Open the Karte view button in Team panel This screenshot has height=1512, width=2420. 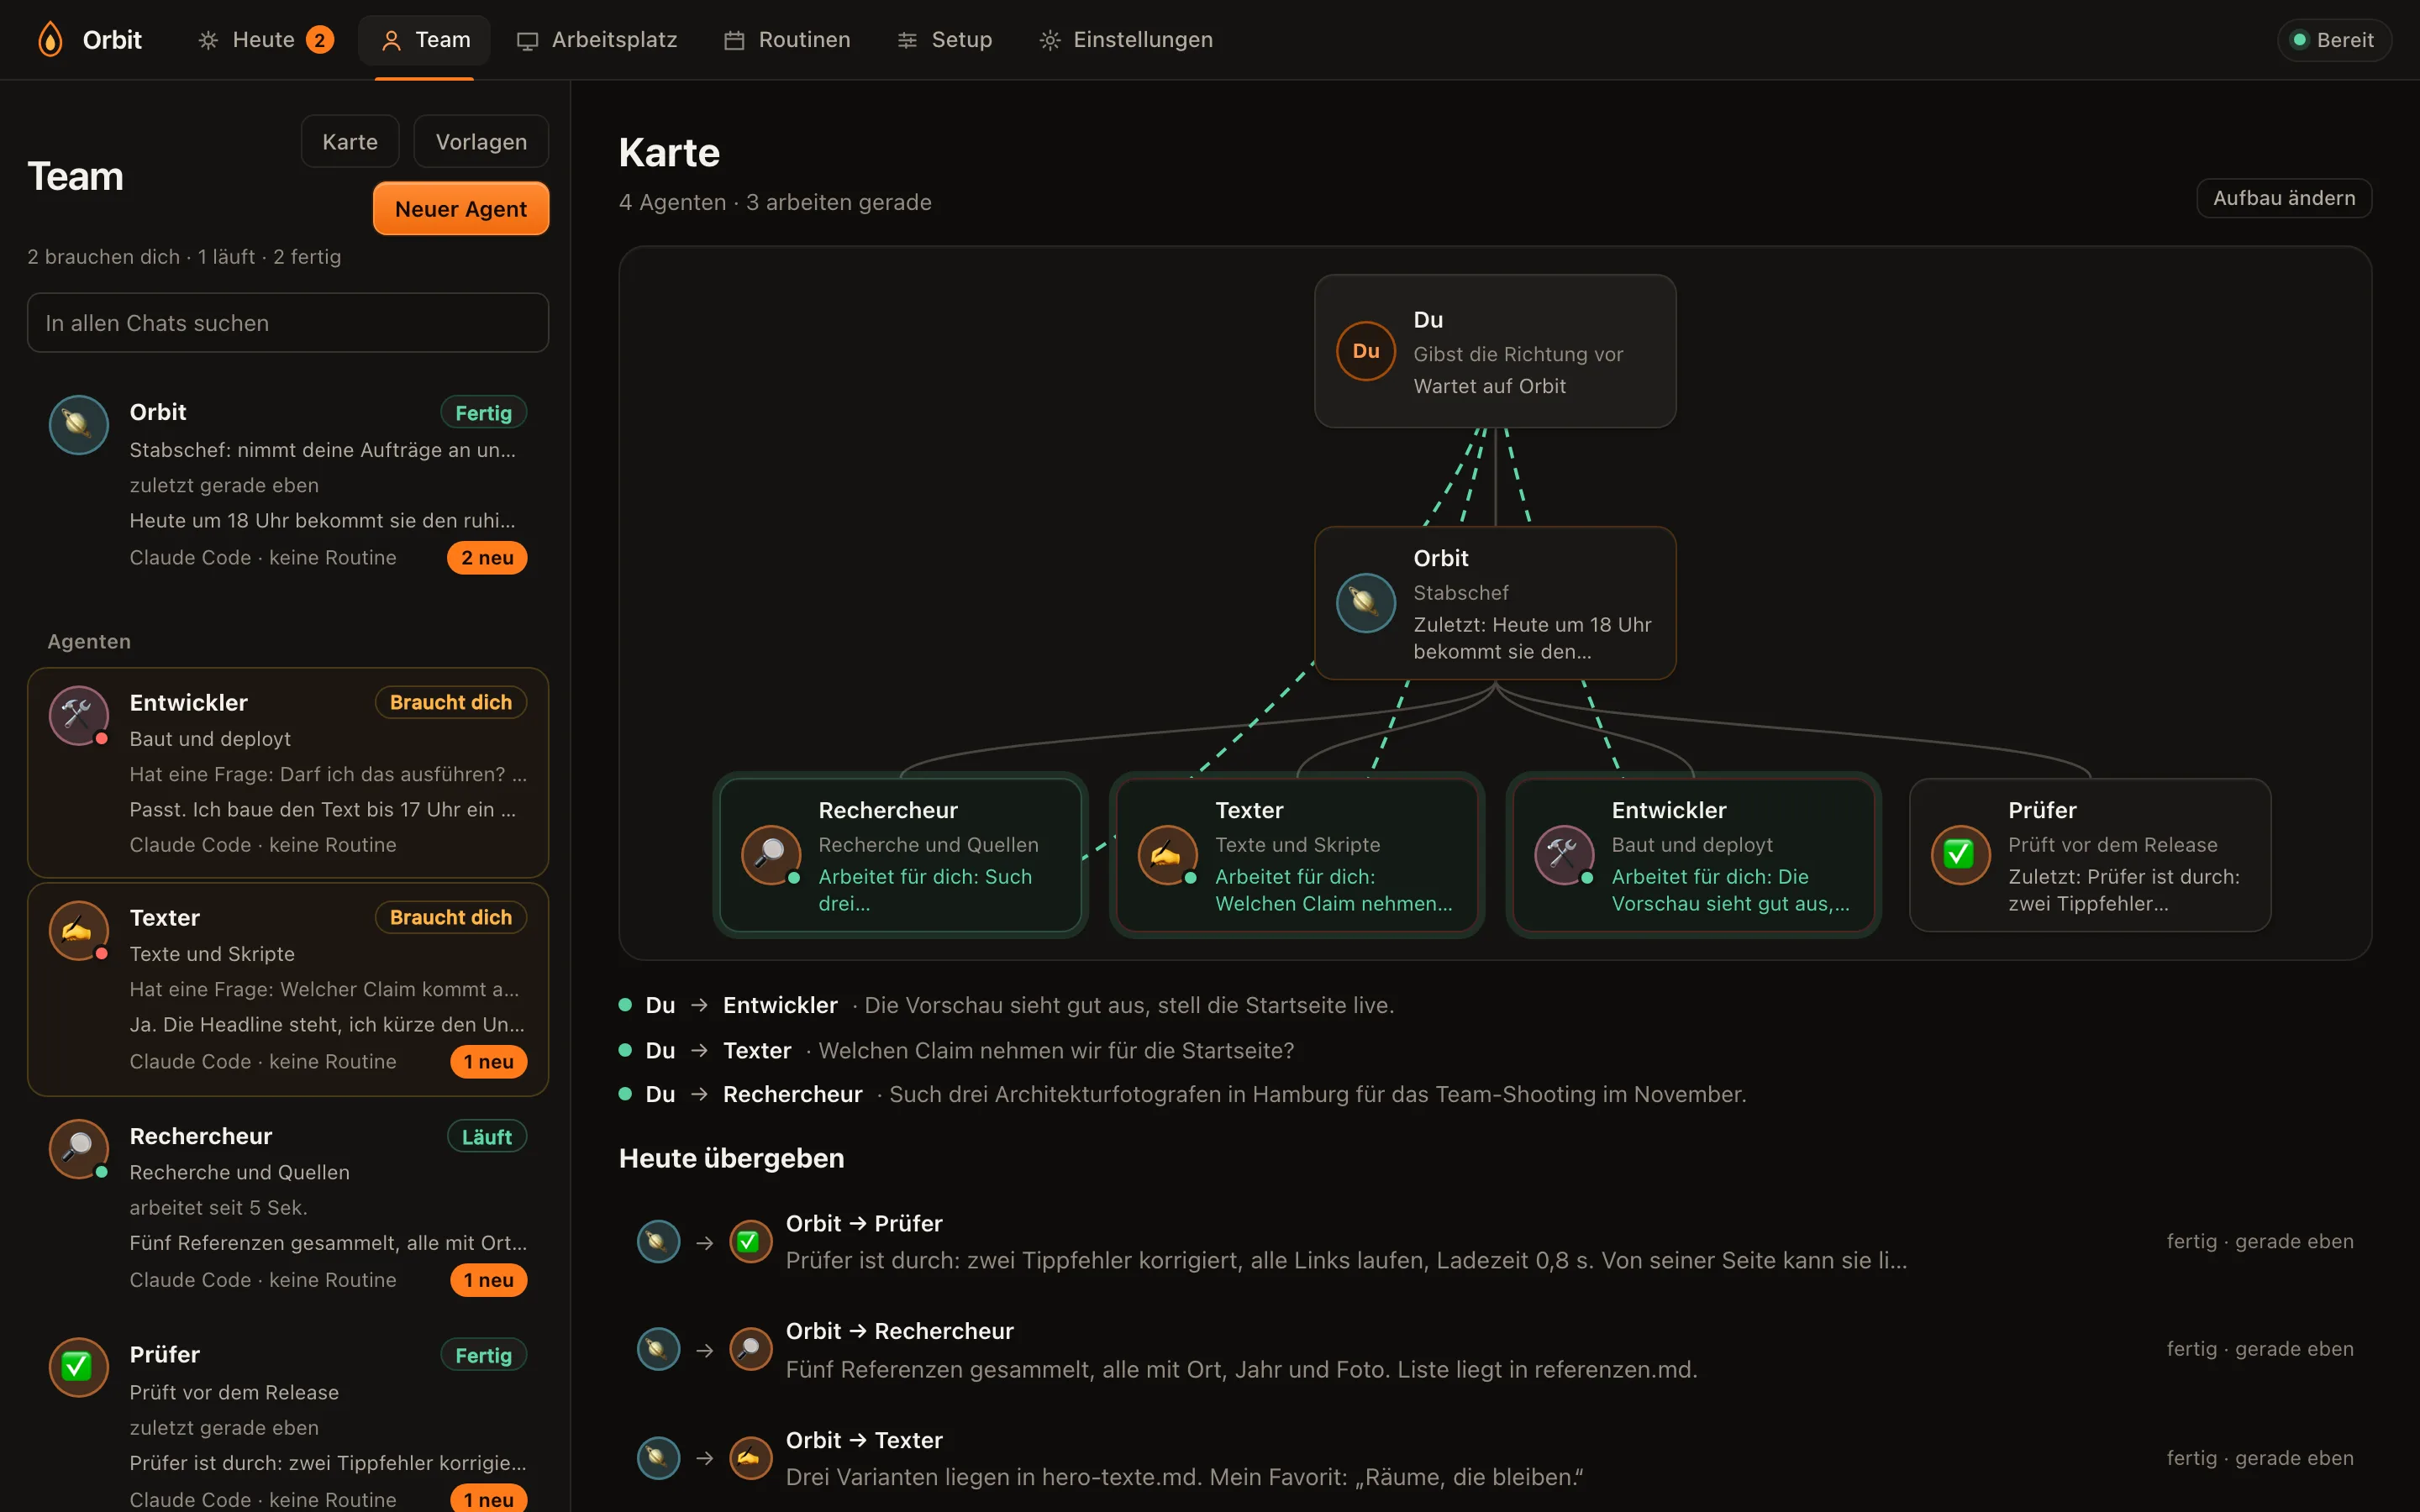[350, 141]
